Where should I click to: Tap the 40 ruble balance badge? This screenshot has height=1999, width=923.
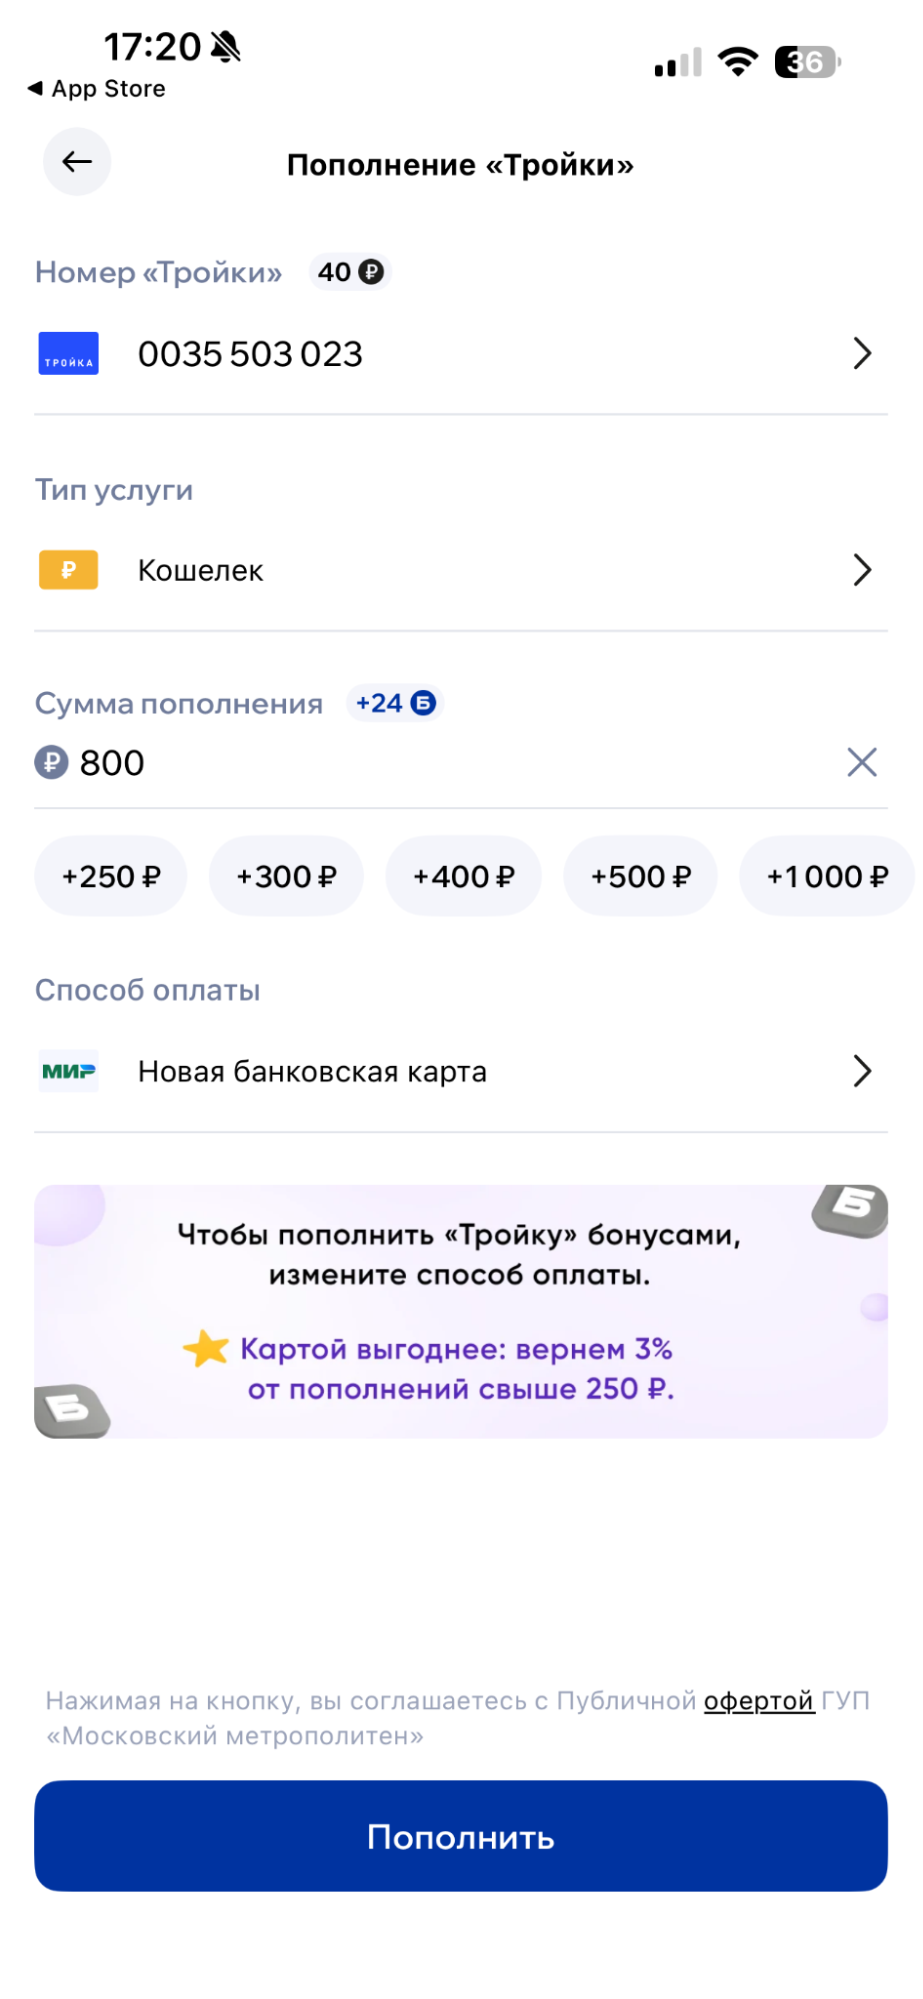350,272
